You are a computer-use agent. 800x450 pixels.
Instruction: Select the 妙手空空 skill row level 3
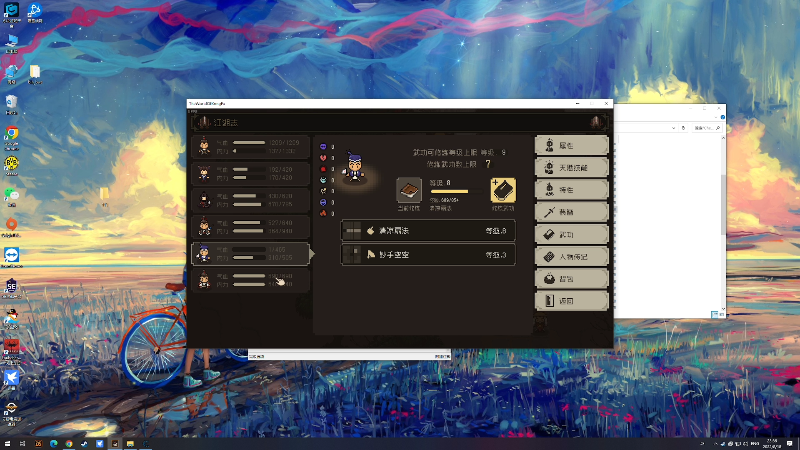point(428,255)
